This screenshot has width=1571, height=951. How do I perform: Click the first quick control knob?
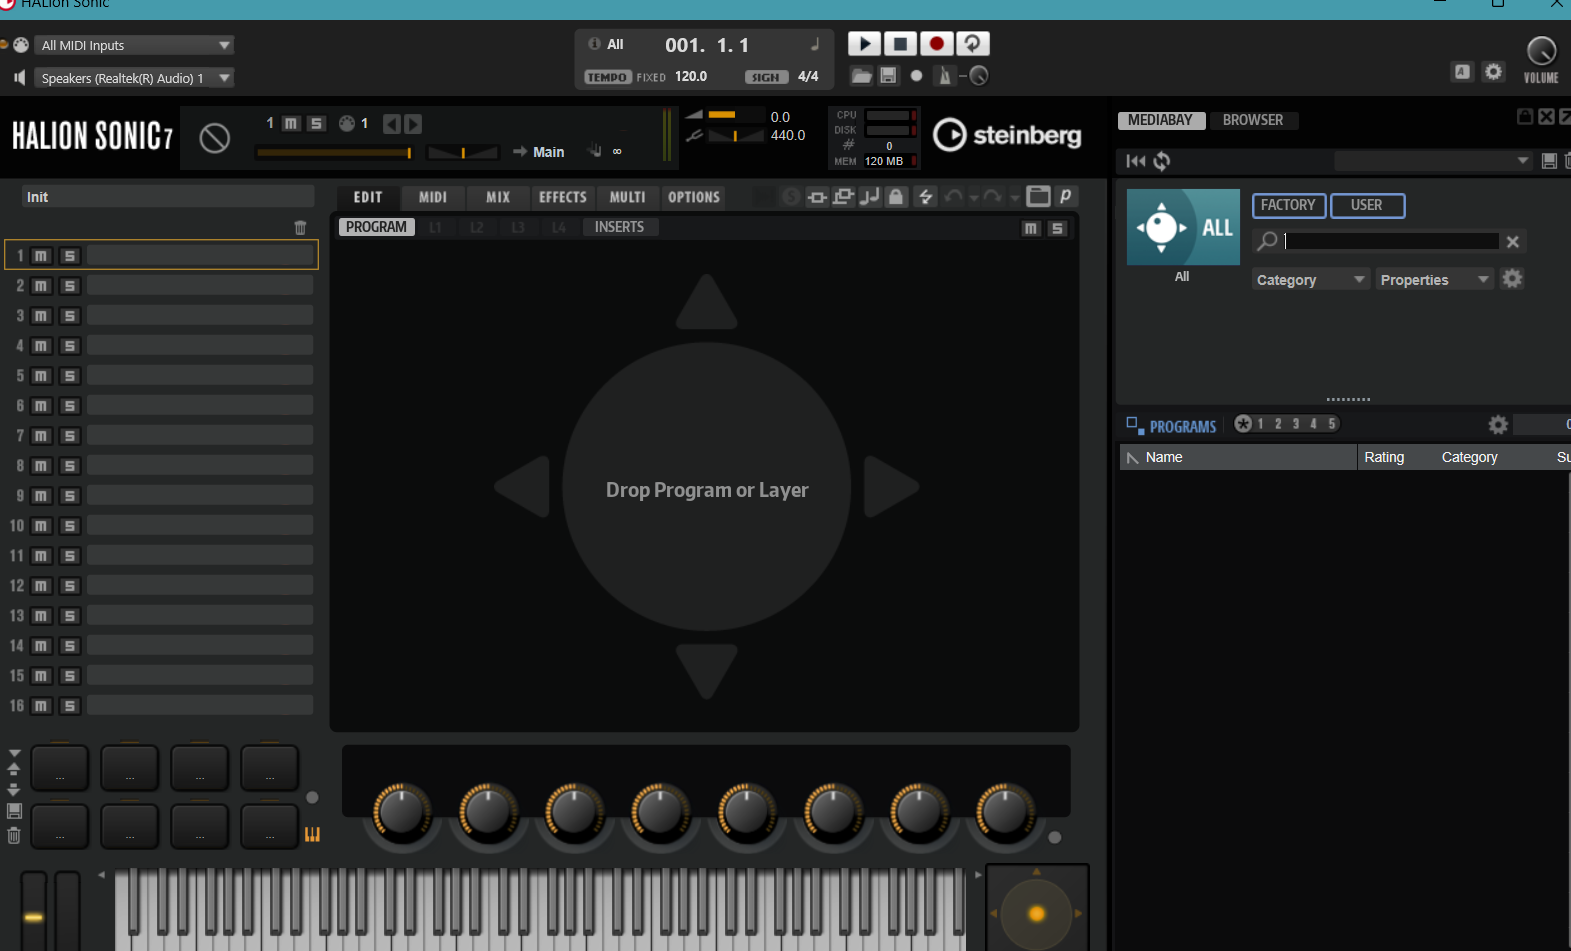pyautogui.click(x=401, y=811)
